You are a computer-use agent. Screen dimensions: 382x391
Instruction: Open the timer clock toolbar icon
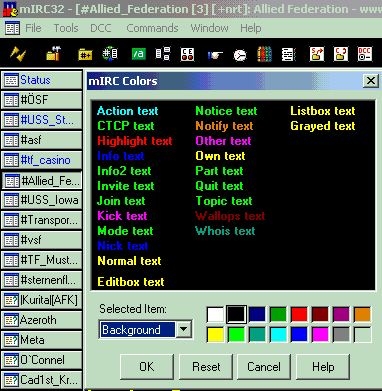(x=240, y=55)
